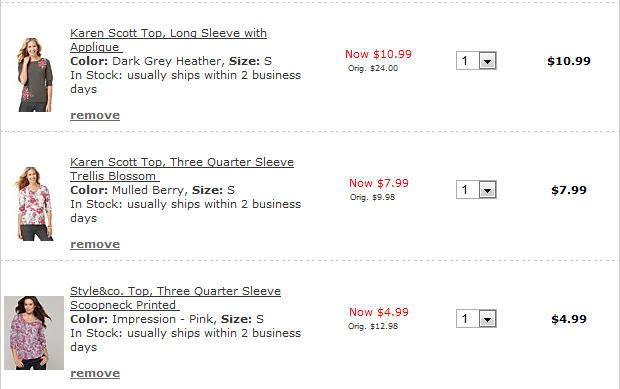Expand quantity dropdown arrow for $4.99 item
This screenshot has height=389, width=620.
tap(488, 319)
